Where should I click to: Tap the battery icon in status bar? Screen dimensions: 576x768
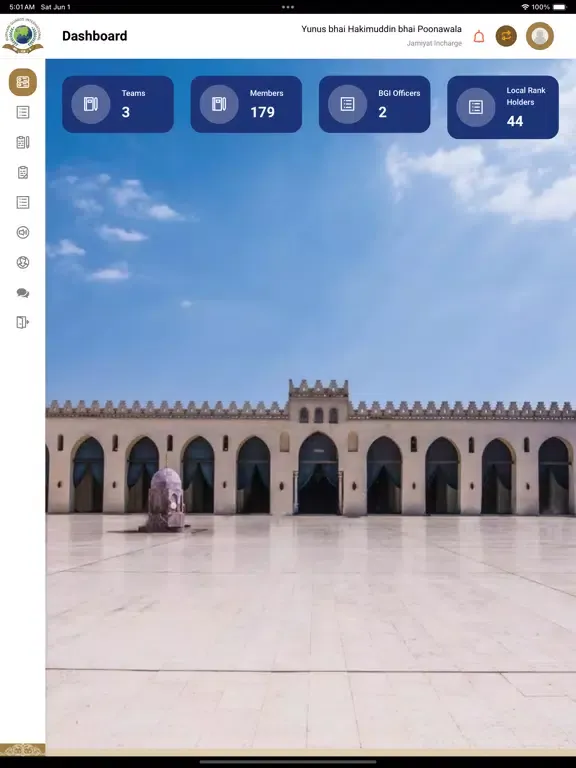pos(560,7)
